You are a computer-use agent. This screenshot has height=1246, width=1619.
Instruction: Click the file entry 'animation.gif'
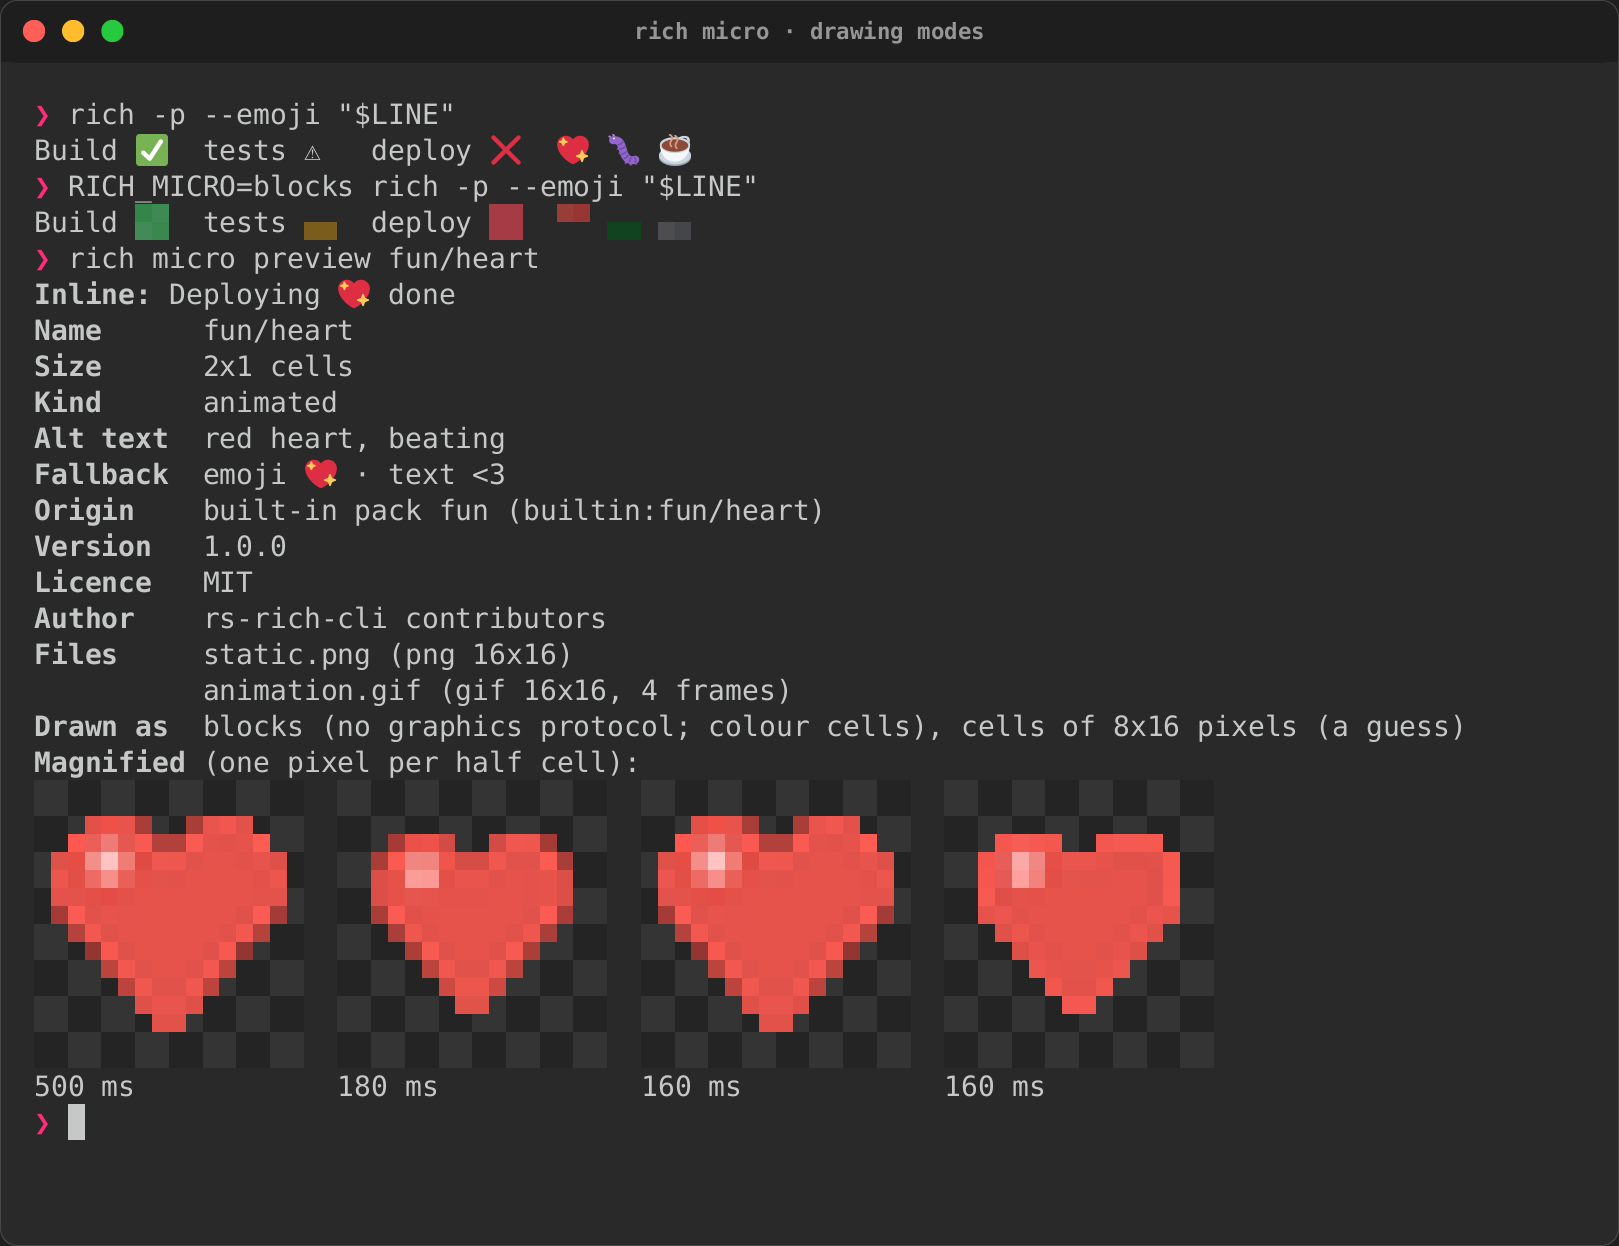(312, 690)
